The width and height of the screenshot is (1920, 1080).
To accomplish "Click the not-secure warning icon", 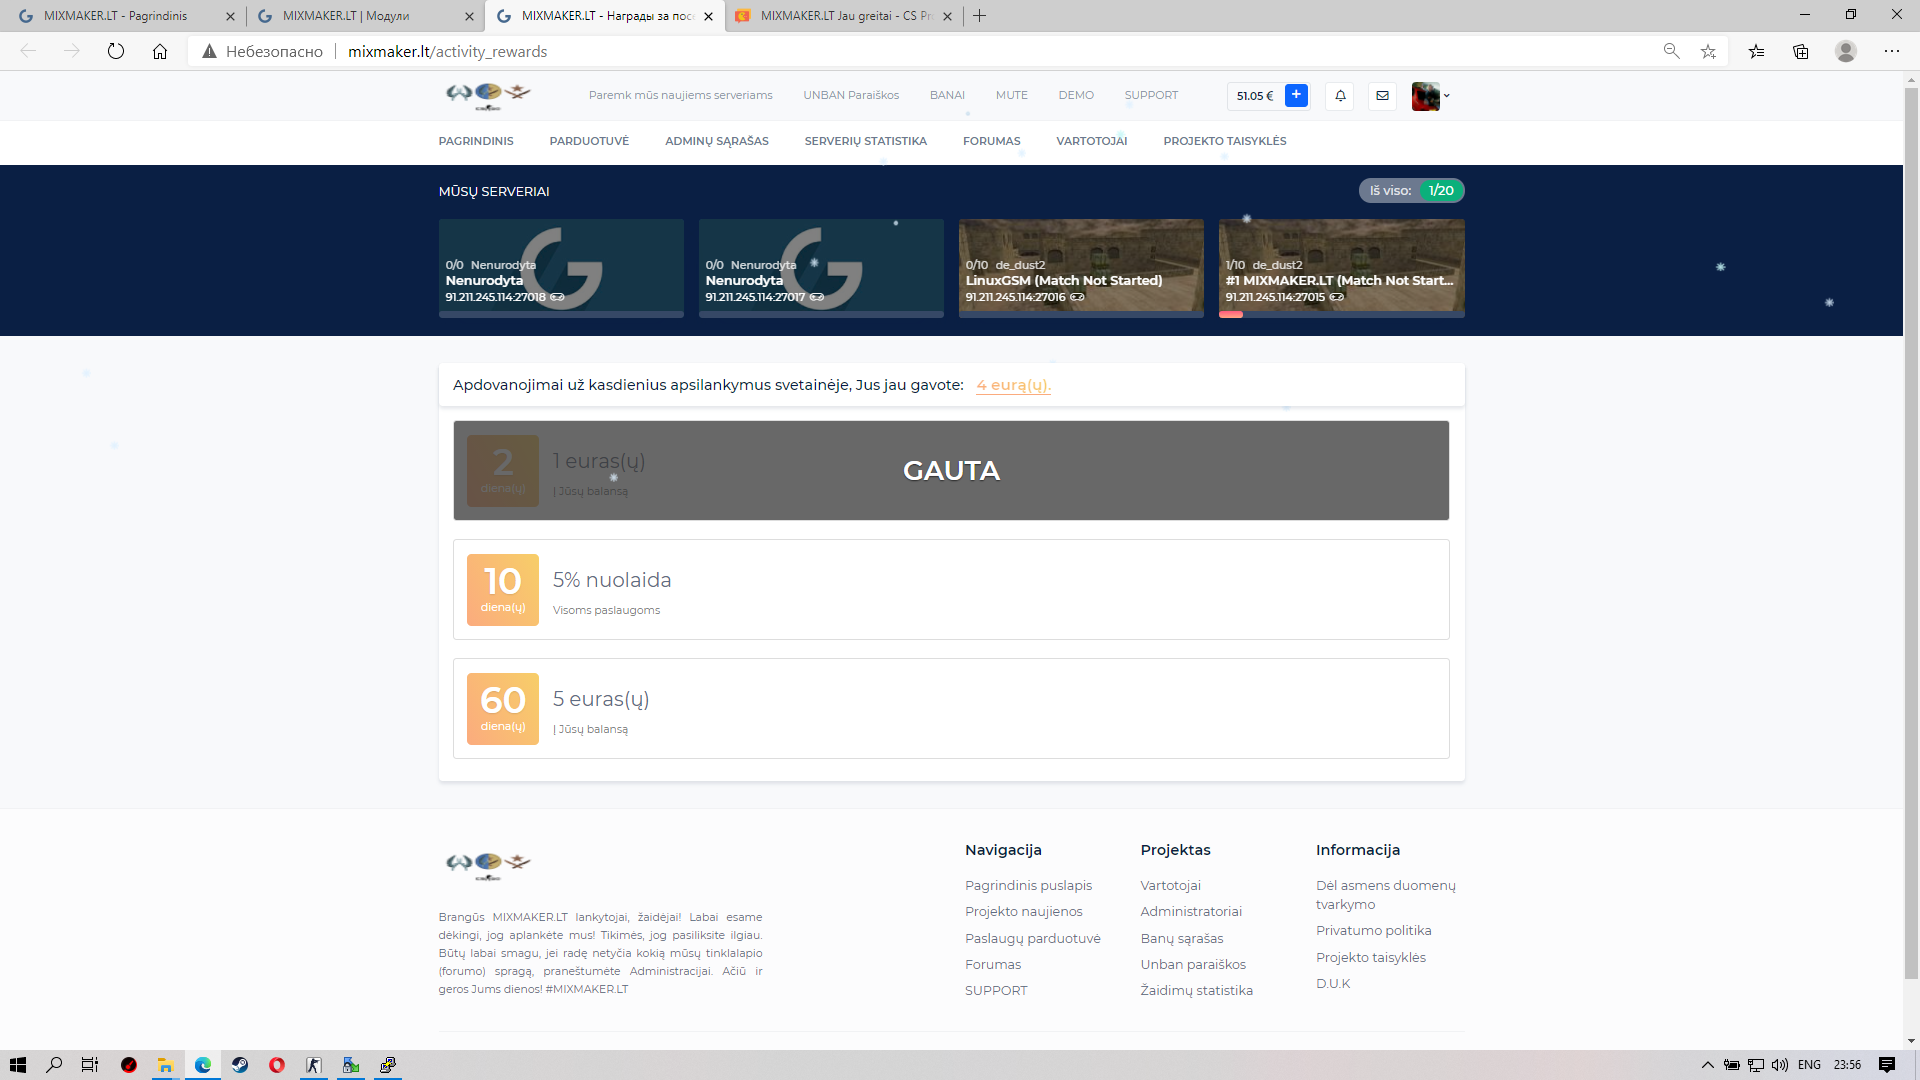I will (x=209, y=51).
